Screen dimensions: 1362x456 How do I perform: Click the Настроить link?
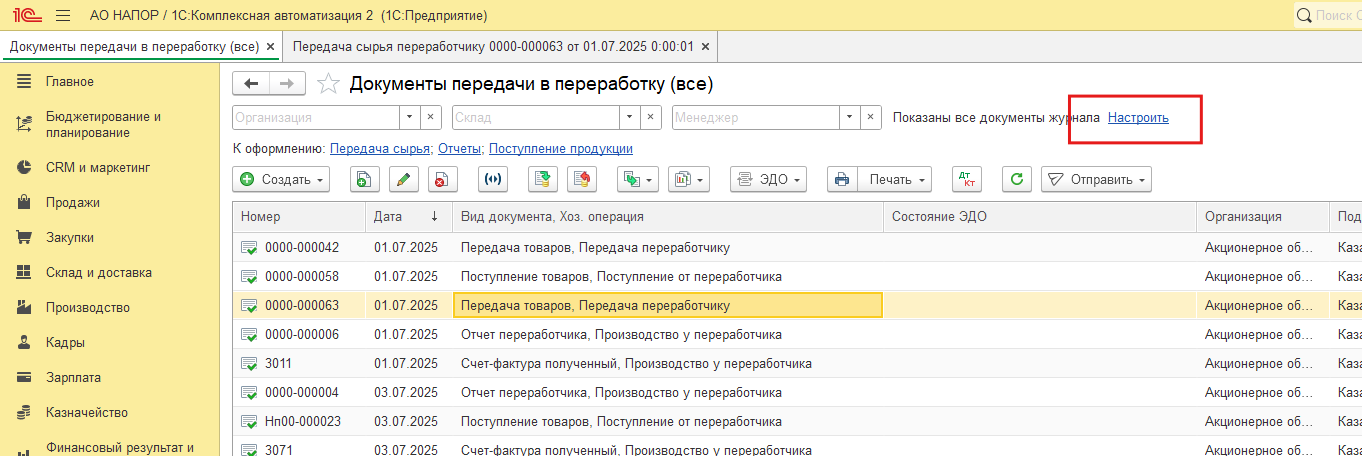pyautogui.click(x=1138, y=117)
